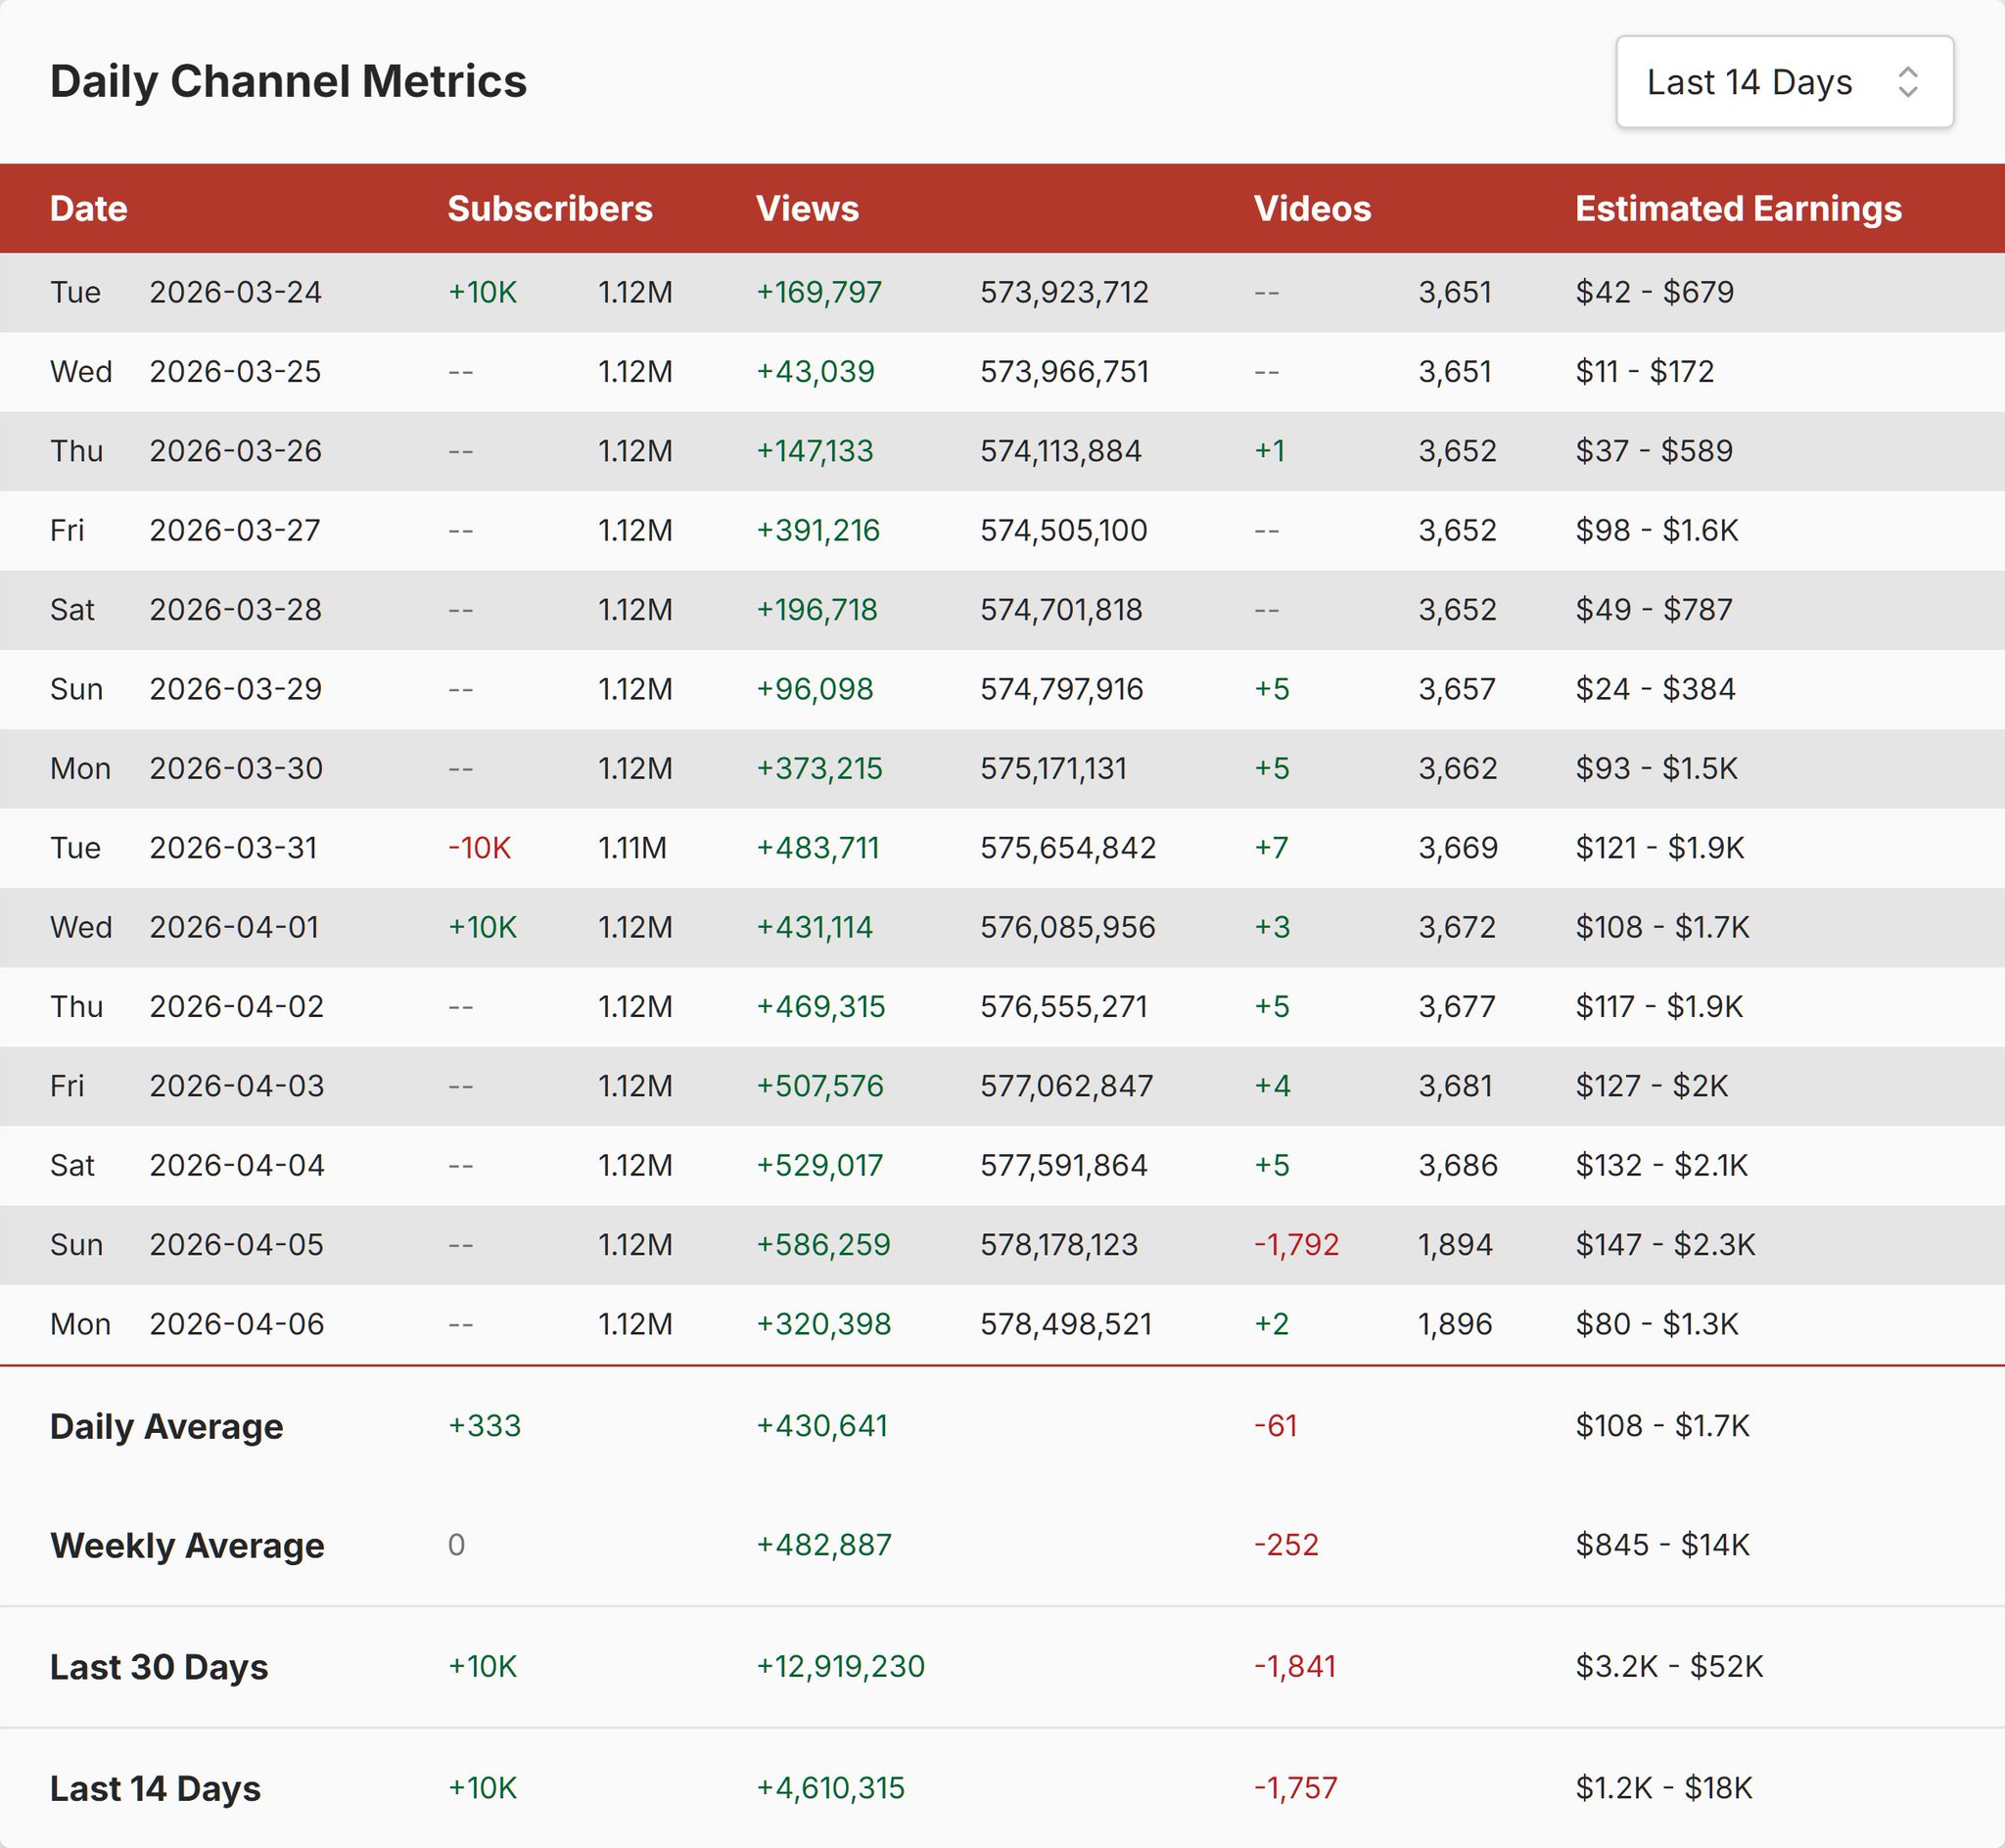Click the Estimated Earnings column header
2005x1848 pixels.
coord(1738,208)
